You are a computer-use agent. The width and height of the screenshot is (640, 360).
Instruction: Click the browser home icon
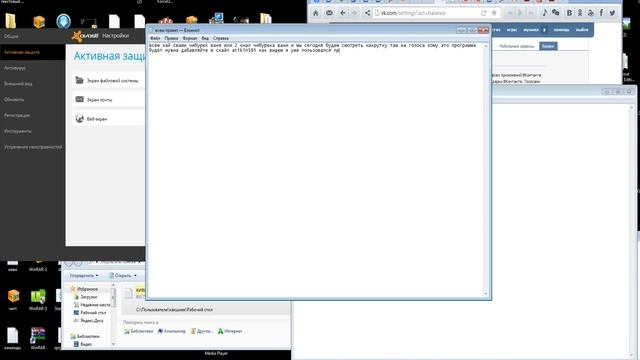(x=316, y=13)
